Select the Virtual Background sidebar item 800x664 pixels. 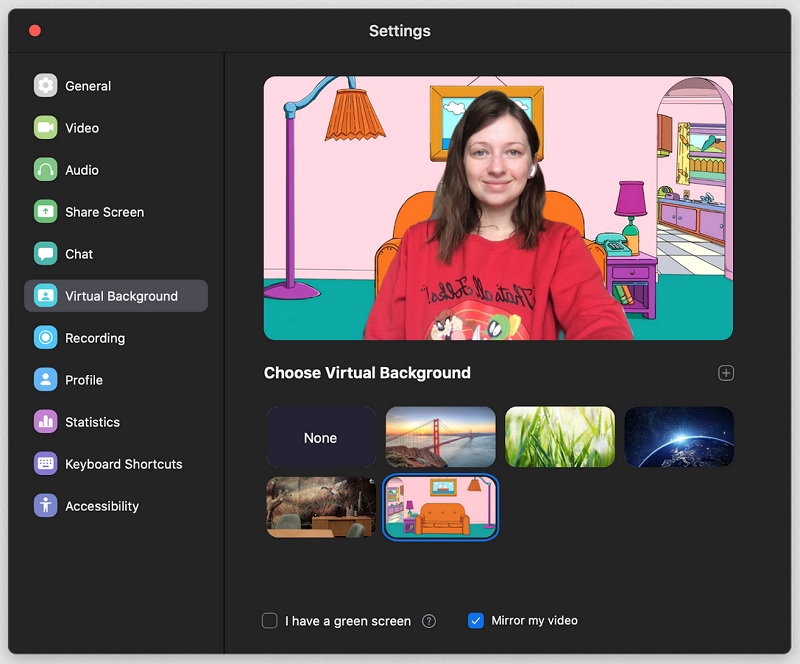coord(120,296)
